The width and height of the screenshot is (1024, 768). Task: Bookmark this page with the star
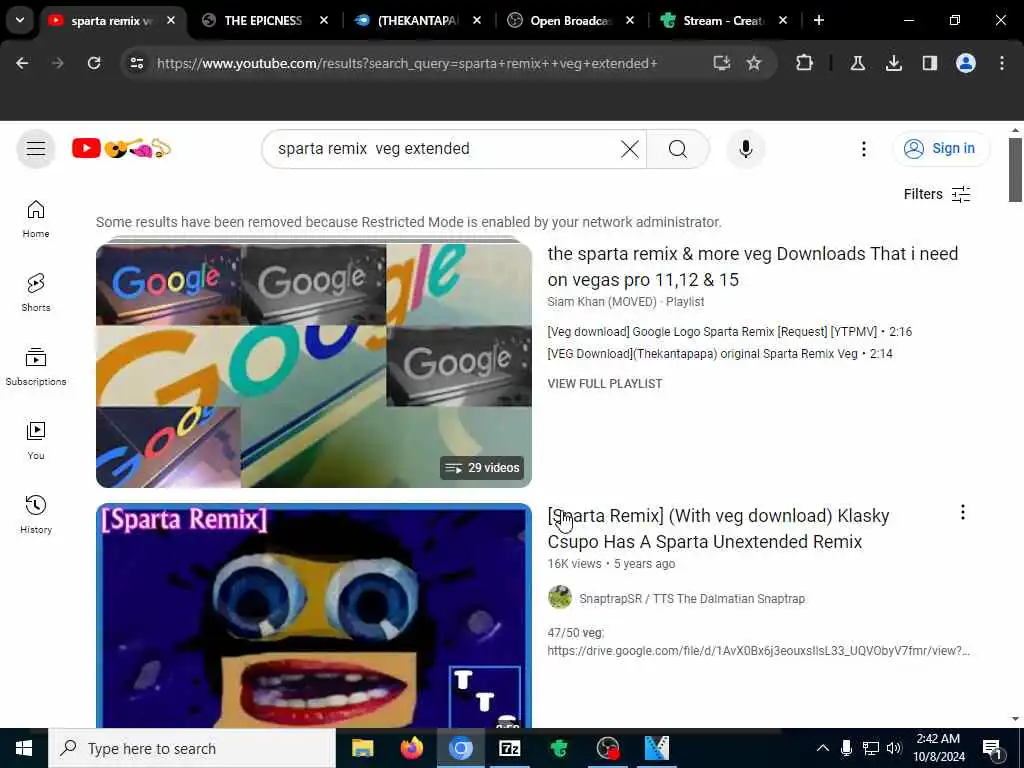[x=754, y=63]
